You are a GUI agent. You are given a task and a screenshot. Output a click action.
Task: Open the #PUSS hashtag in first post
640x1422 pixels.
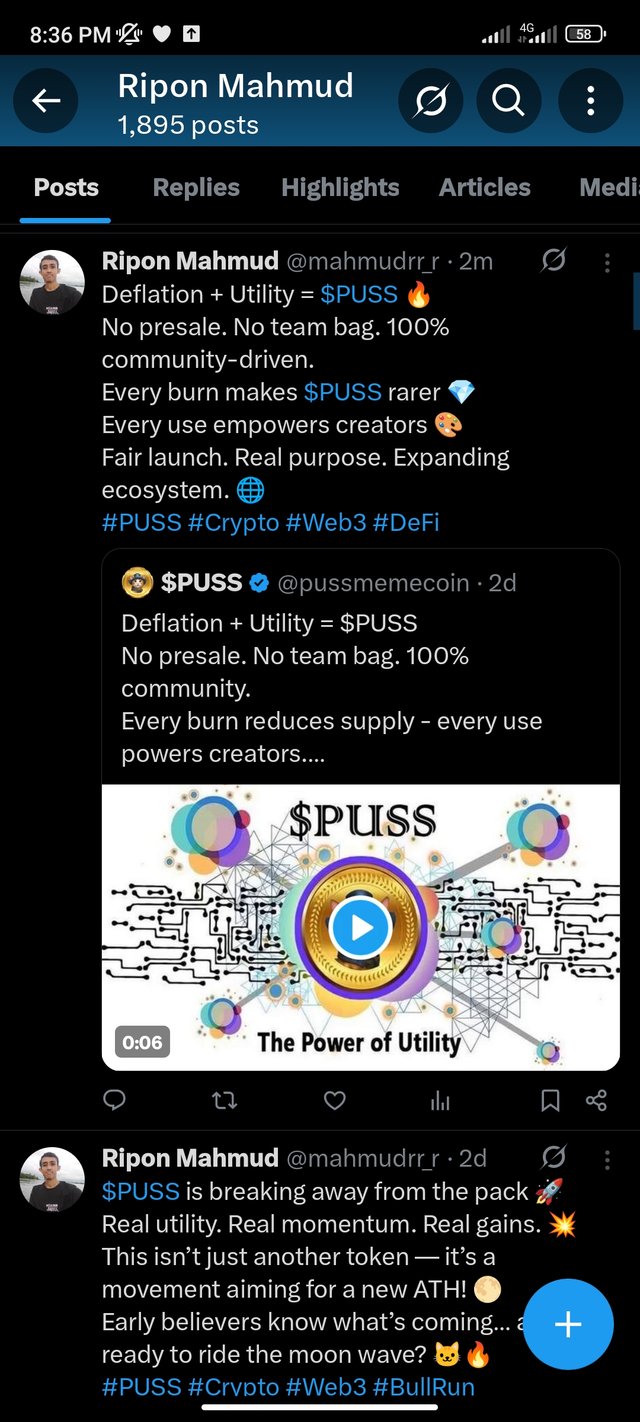click(140, 523)
